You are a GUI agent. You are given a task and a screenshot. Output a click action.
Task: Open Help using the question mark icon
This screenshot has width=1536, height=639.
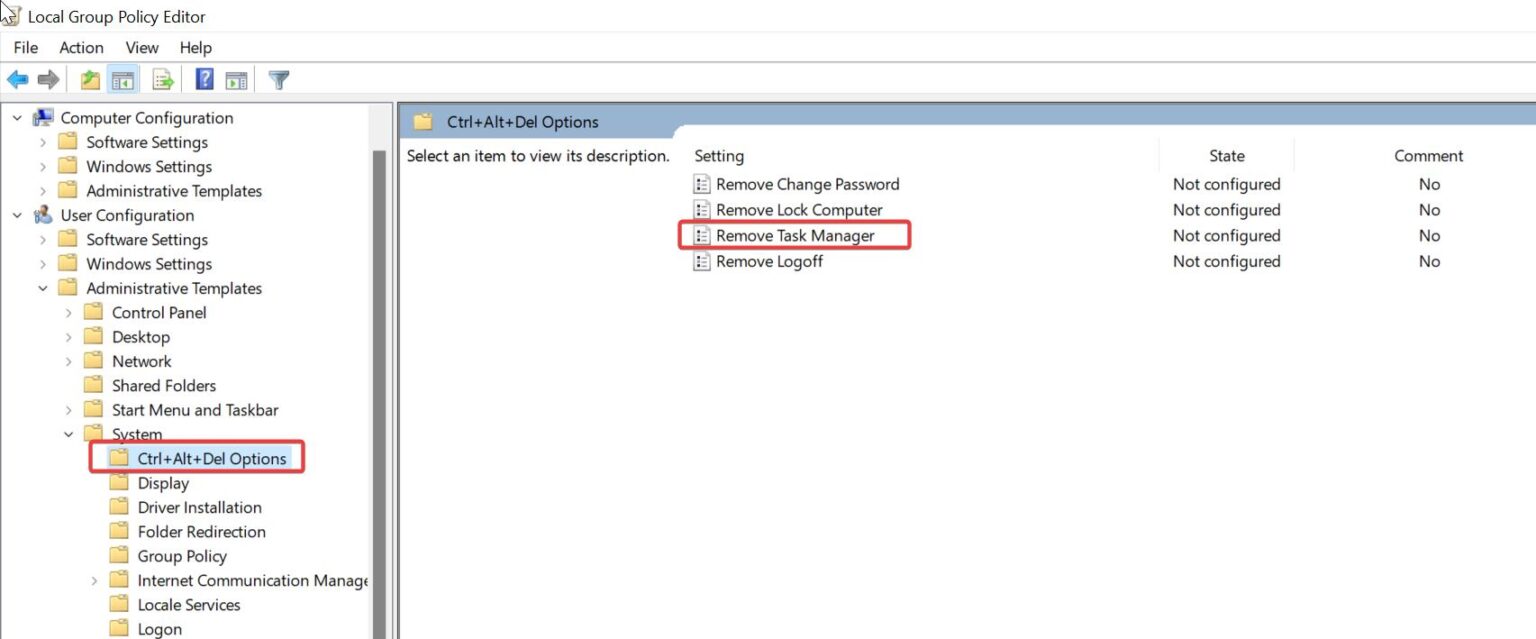tap(204, 79)
